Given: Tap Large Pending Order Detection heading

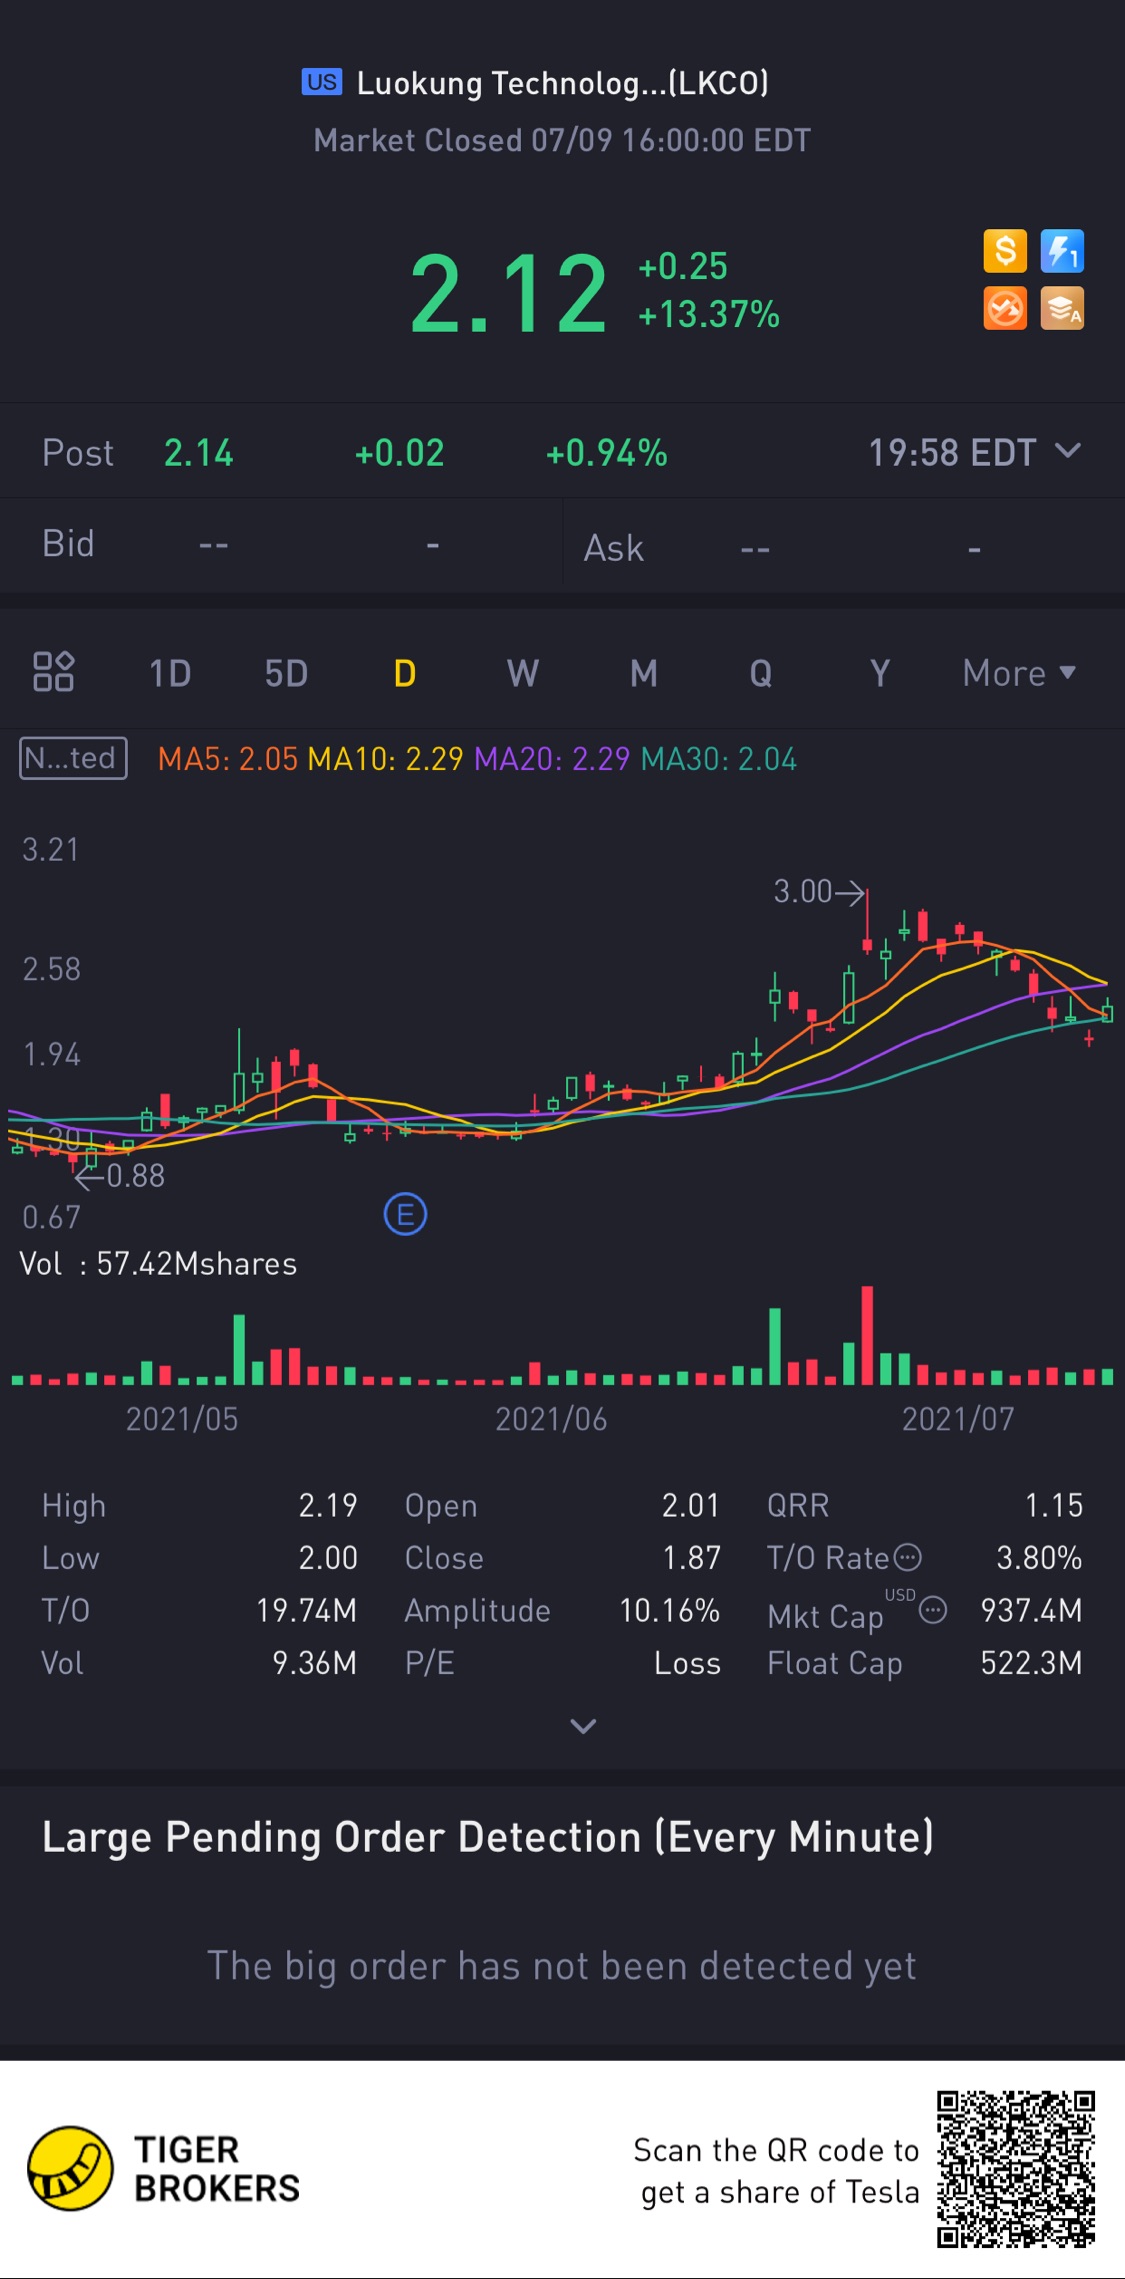Looking at the screenshot, I should (488, 1837).
